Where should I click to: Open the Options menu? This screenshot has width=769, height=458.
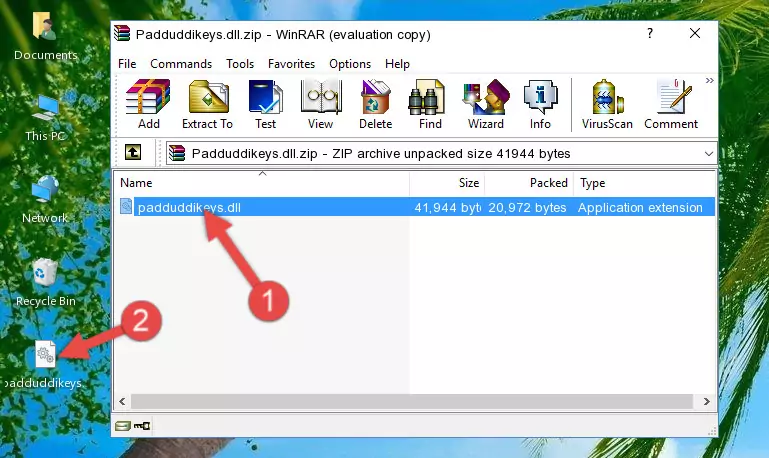tap(350, 64)
